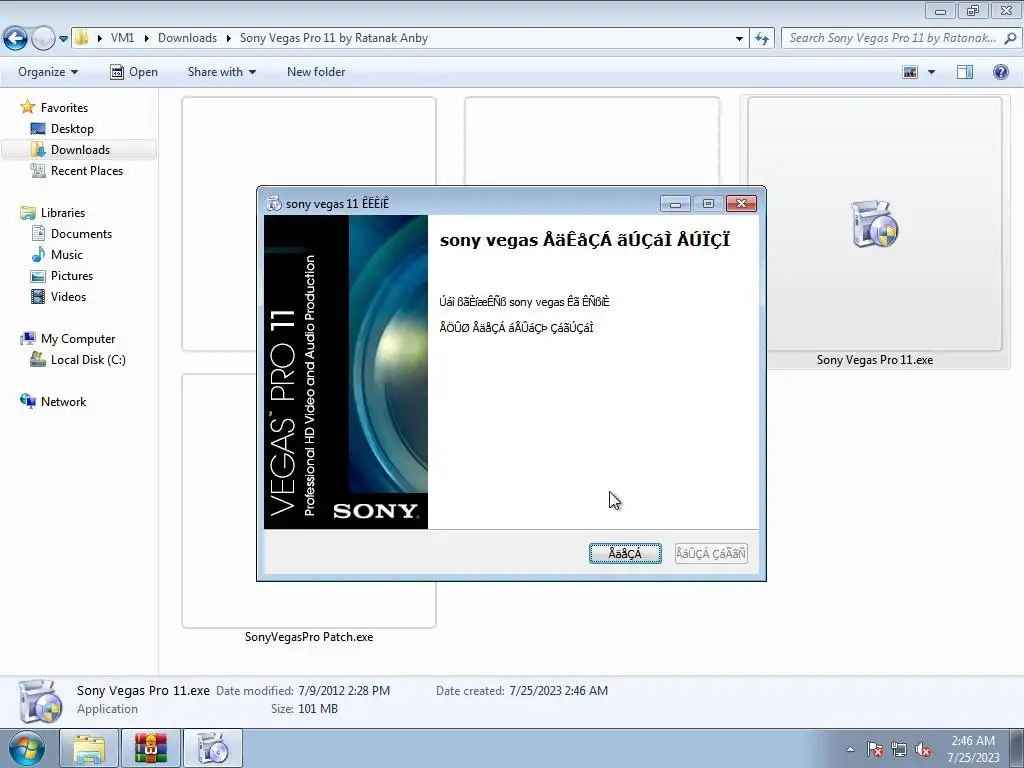This screenshot has height=768, width=1024.
Task: Click the installer dialog title bar icon
Action: point(274,203)
